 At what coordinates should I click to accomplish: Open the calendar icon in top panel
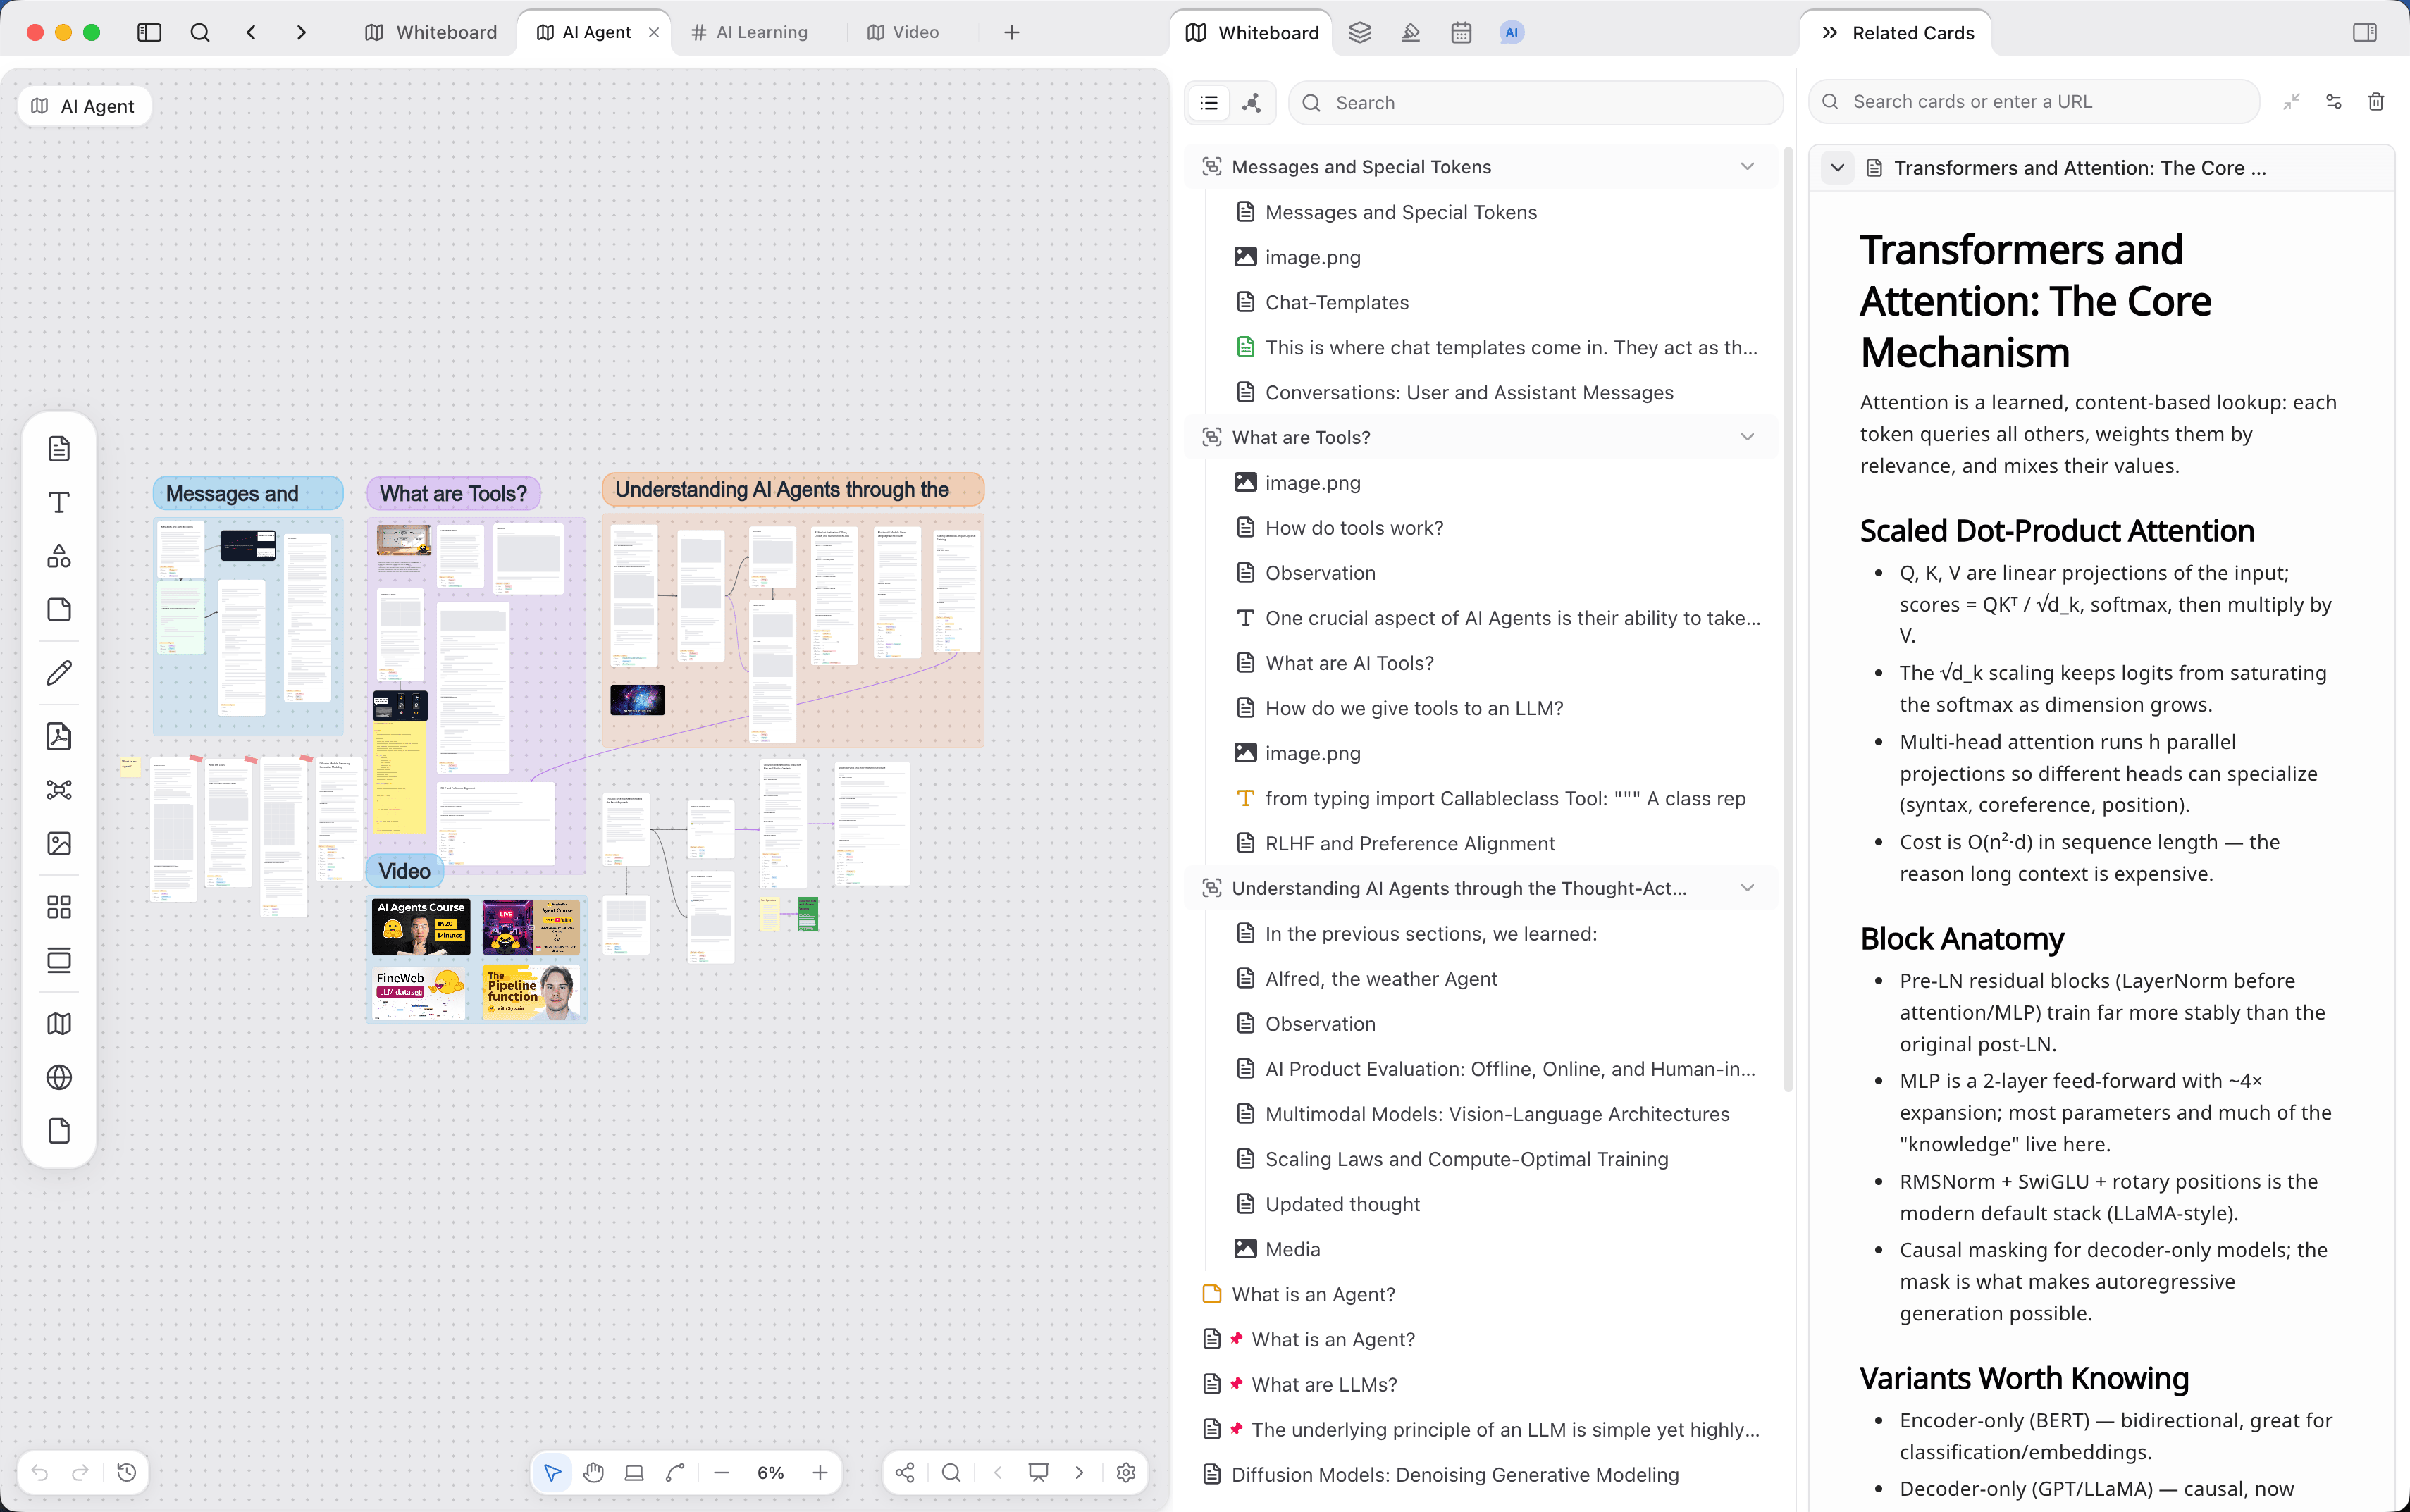point(1461,32)
